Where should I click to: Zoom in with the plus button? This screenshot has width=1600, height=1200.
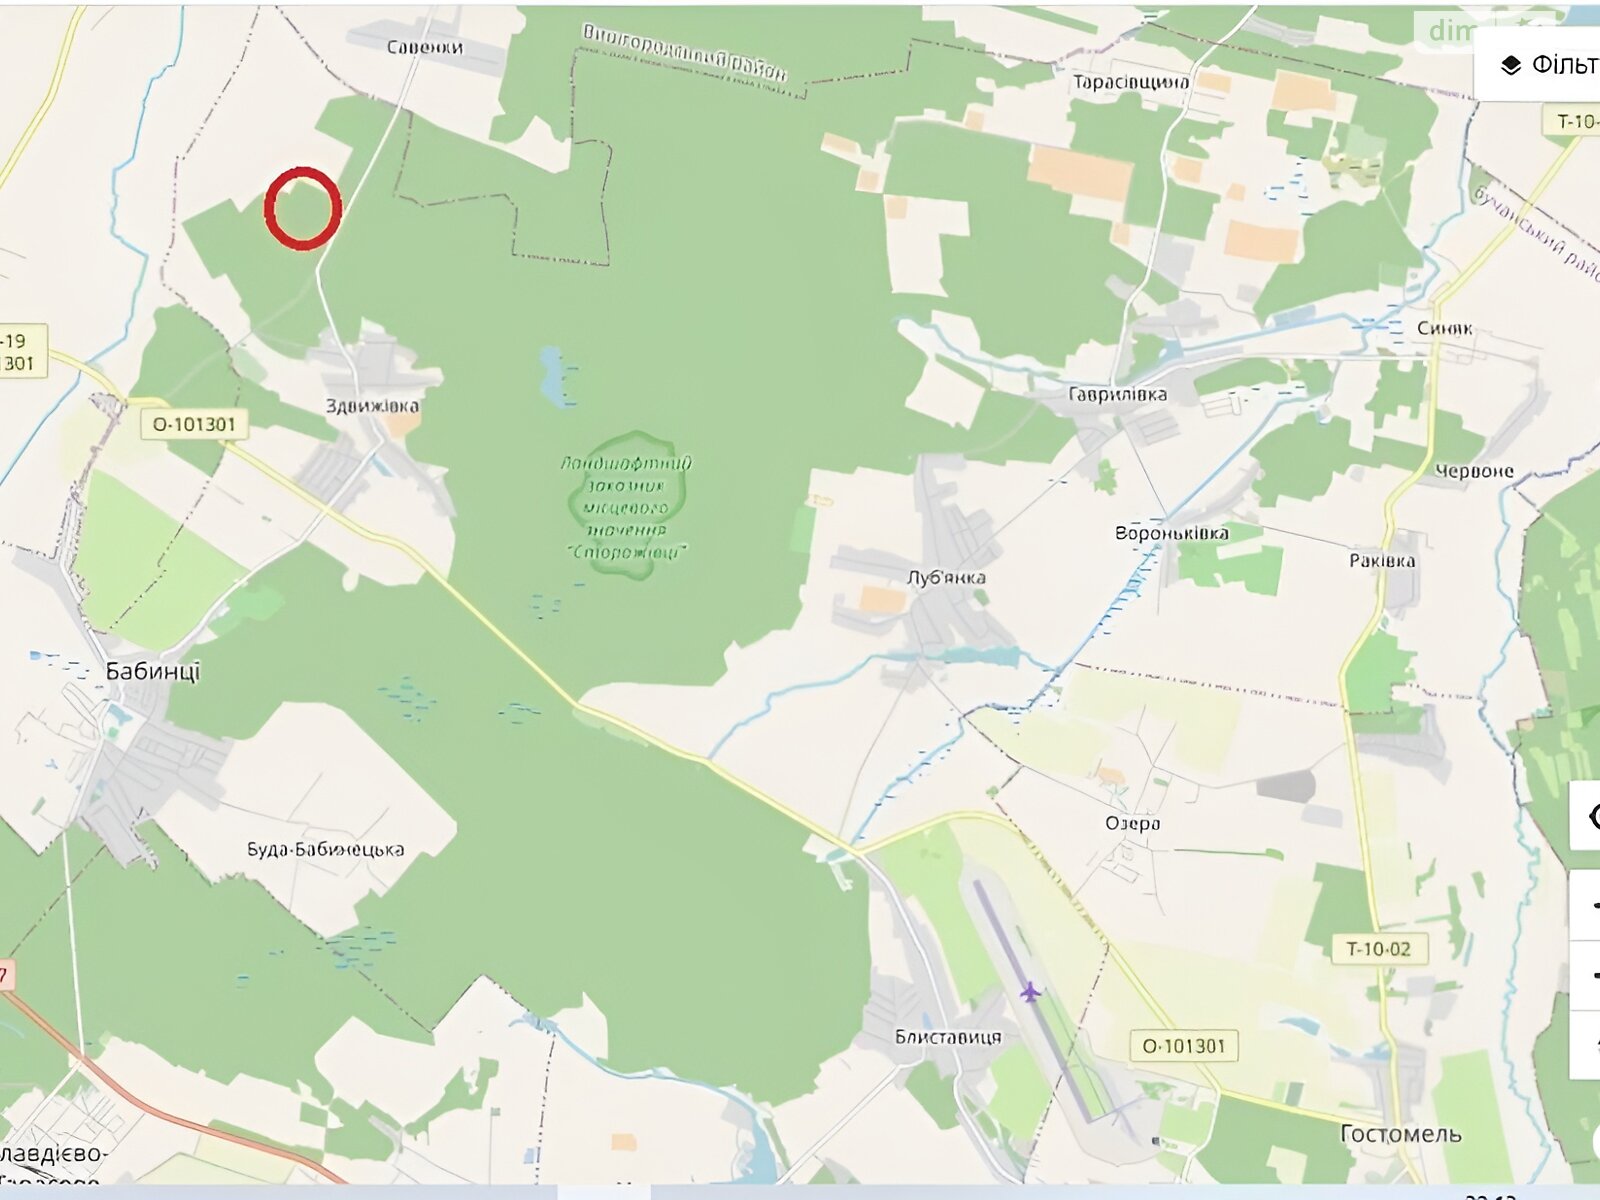click(x=1586, y=905)
